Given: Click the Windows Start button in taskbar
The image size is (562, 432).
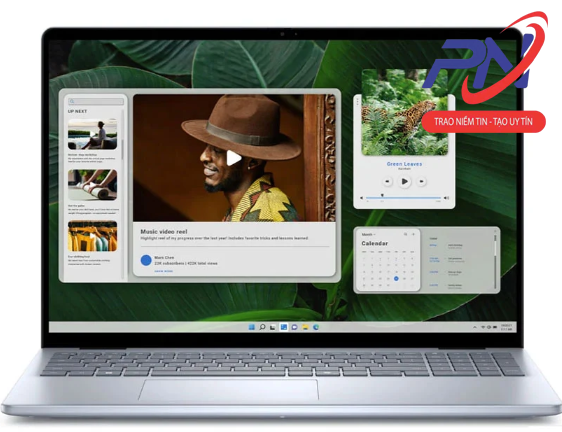Looking at the screenshot, I should click(x=252, y=327).
